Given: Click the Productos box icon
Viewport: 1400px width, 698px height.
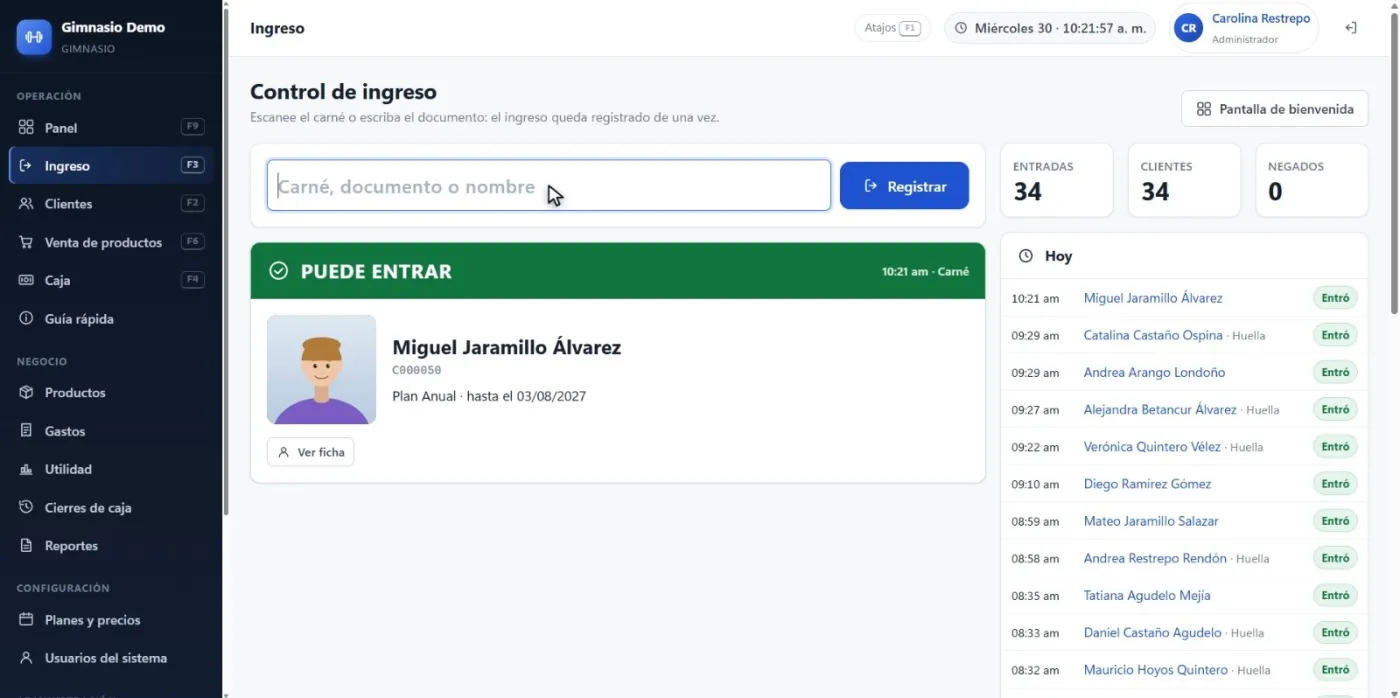Looking at the screenshot, I should (x=26, y=393).
